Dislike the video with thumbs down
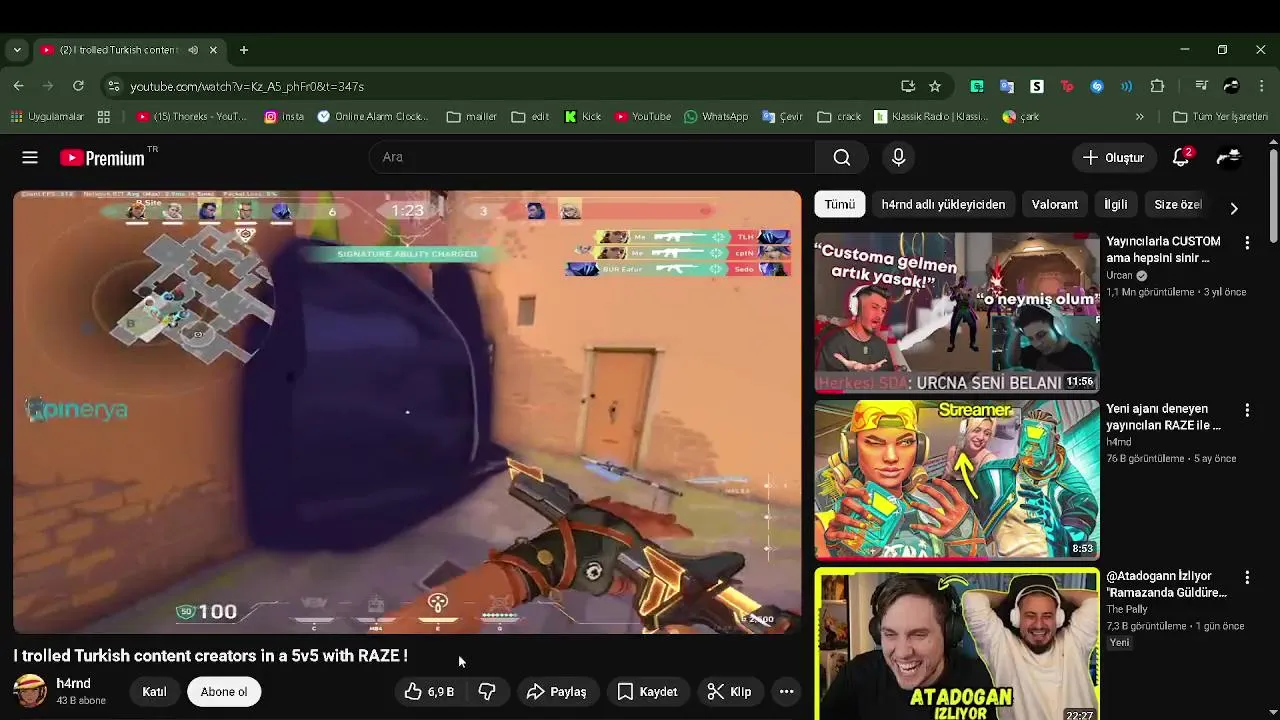This screenshot has width=1280, height=720. click(487, 692)
